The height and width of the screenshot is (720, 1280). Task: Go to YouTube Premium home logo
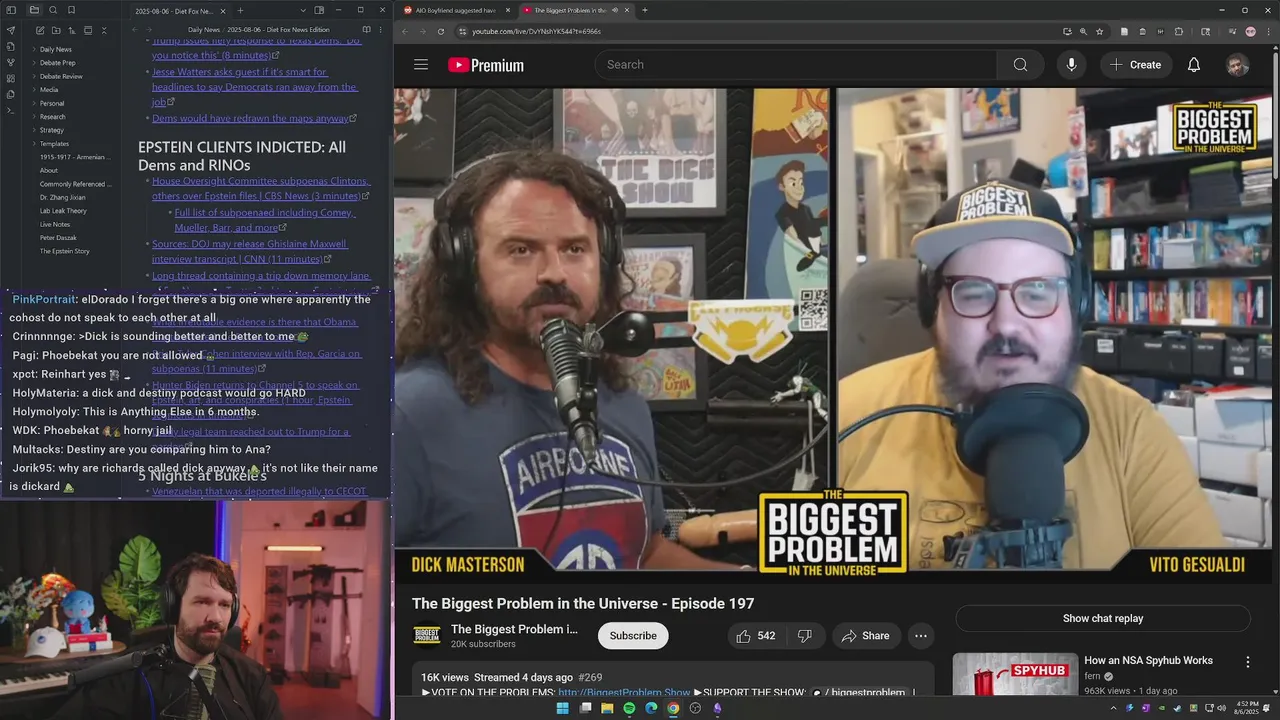[486, 65]
